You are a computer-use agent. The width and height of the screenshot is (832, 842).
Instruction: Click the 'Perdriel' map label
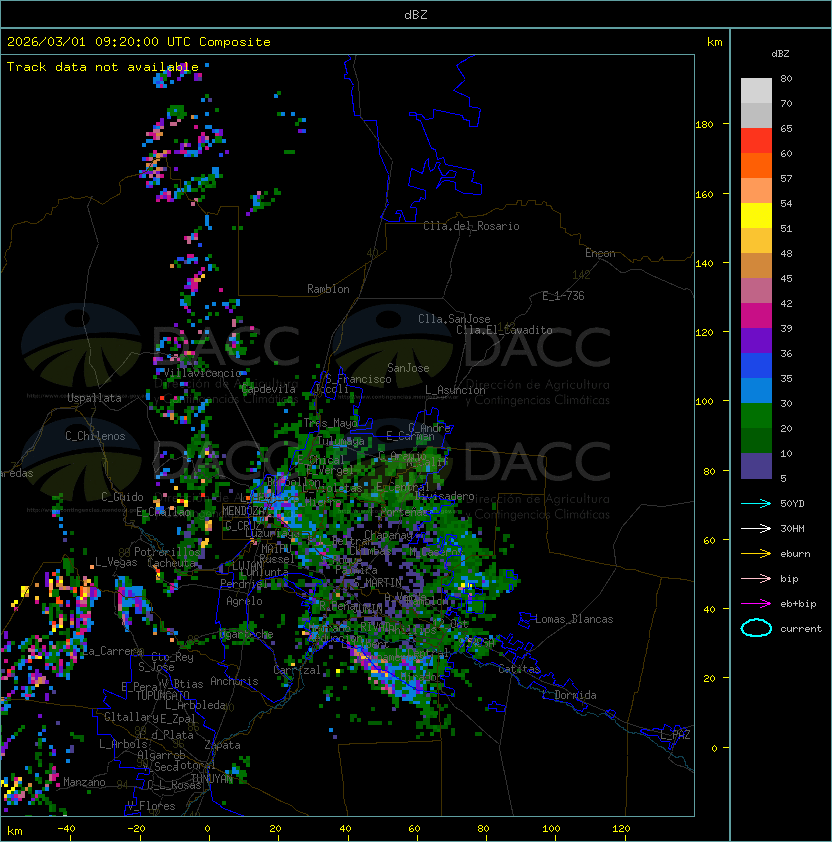[x=243, y=583]
